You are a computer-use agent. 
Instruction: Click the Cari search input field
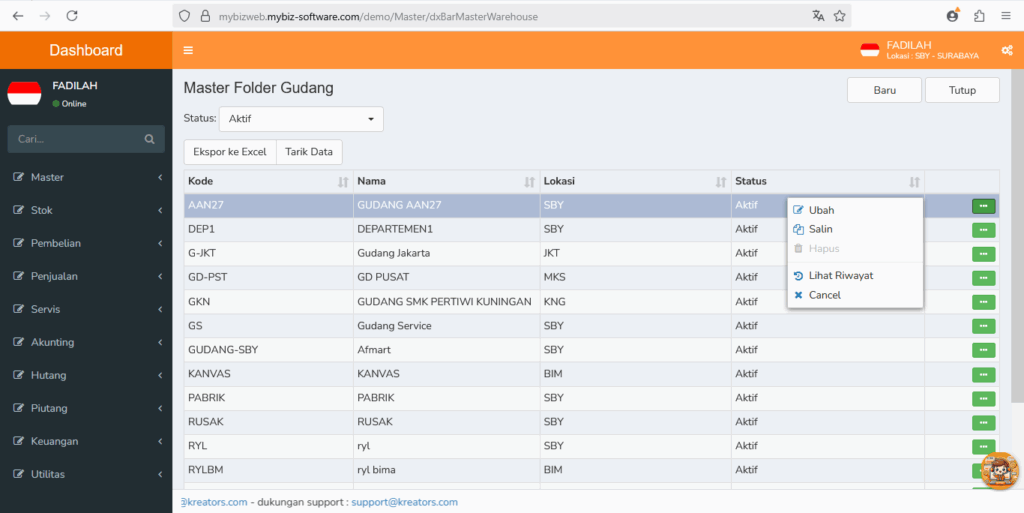coord(86,139)
